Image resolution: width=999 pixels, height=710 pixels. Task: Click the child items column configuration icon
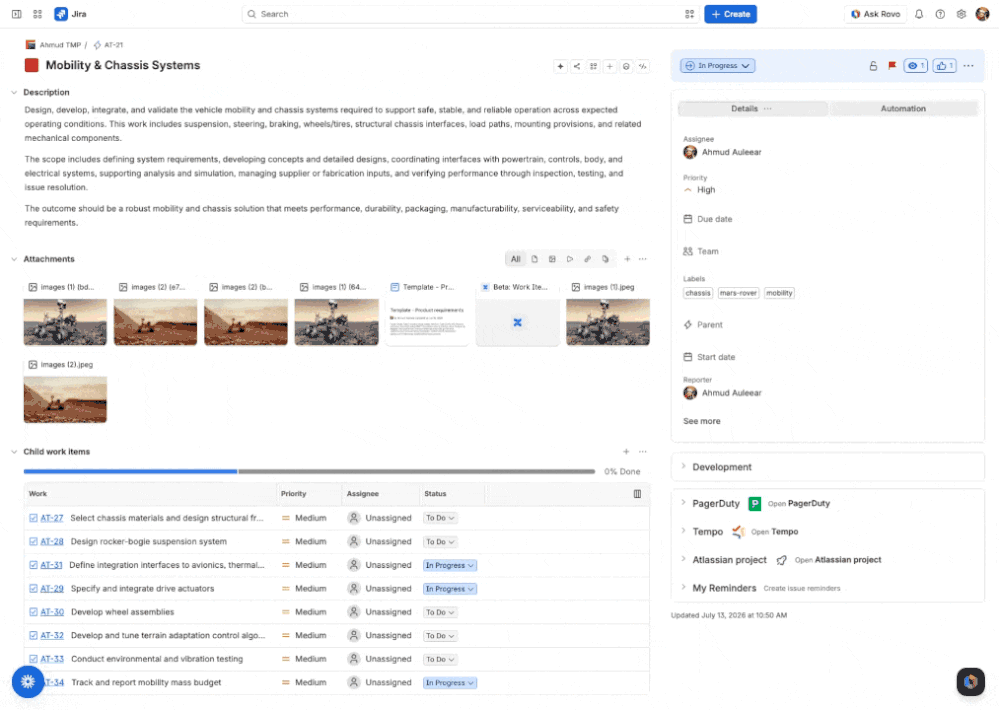[637, 494]
